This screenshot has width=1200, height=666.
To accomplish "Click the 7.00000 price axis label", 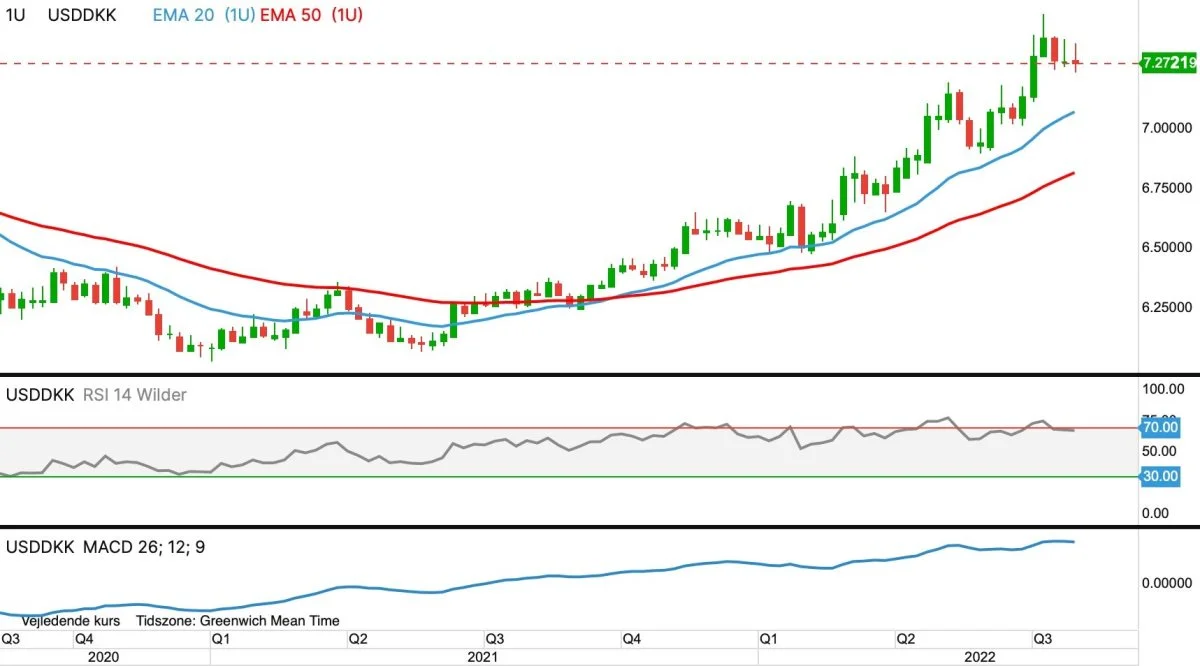I will click(x=1168, y=128).
